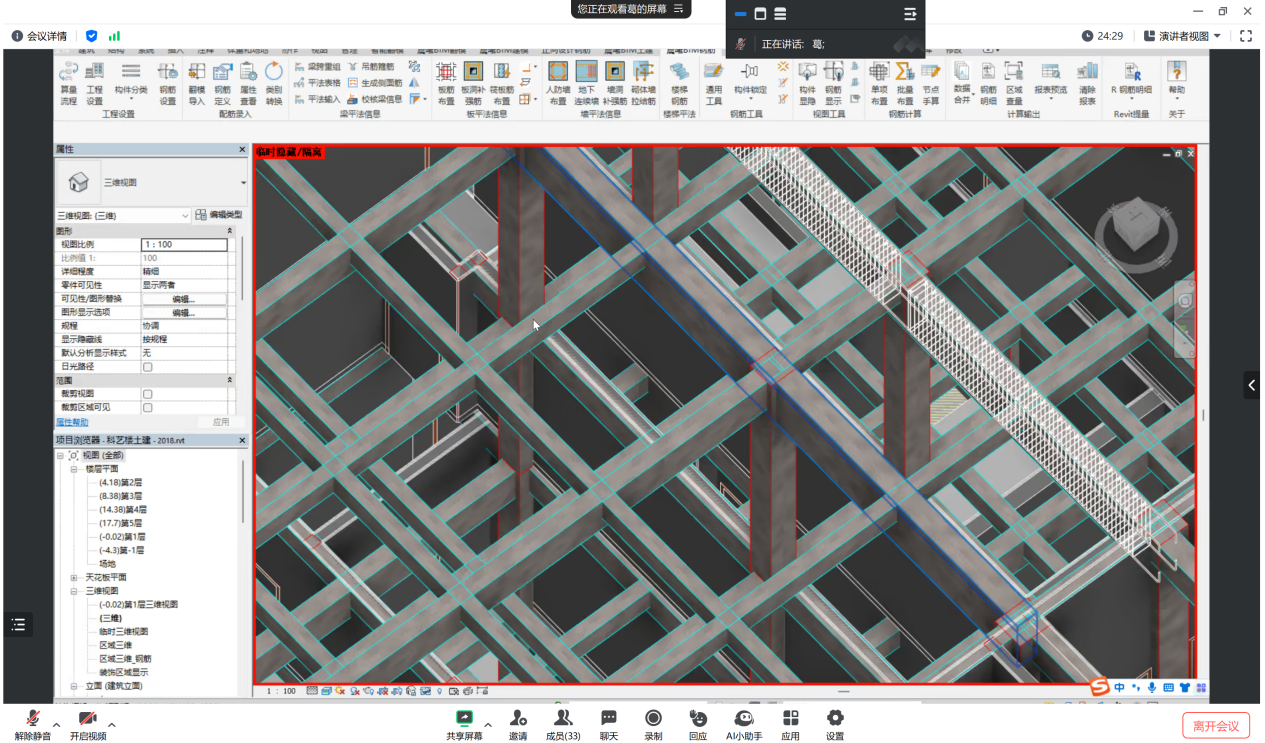Open the 筏板筋布置 tool
The width and height of the screenshot is (1265, 743).
click(502, 83)
